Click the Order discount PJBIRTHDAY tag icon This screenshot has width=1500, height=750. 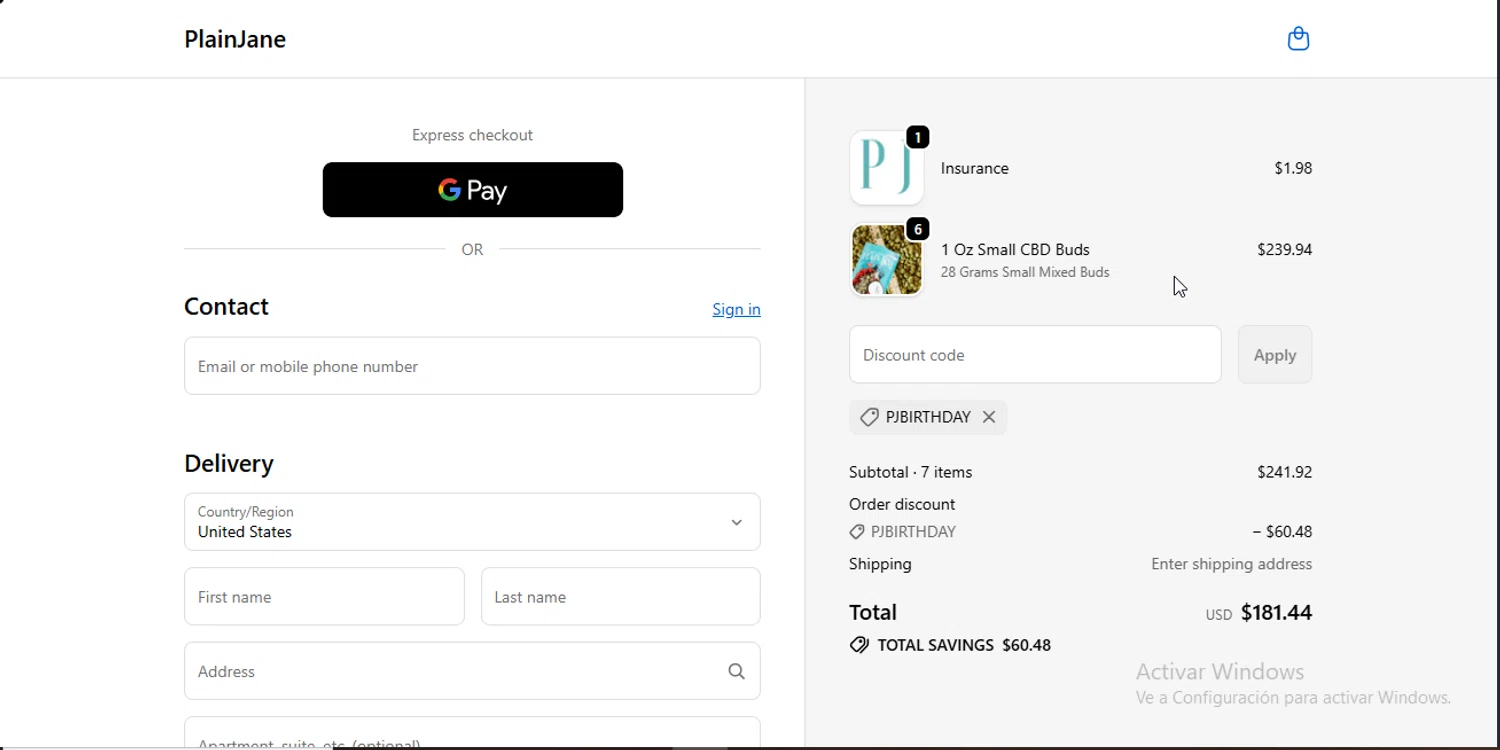pos(857,532)
